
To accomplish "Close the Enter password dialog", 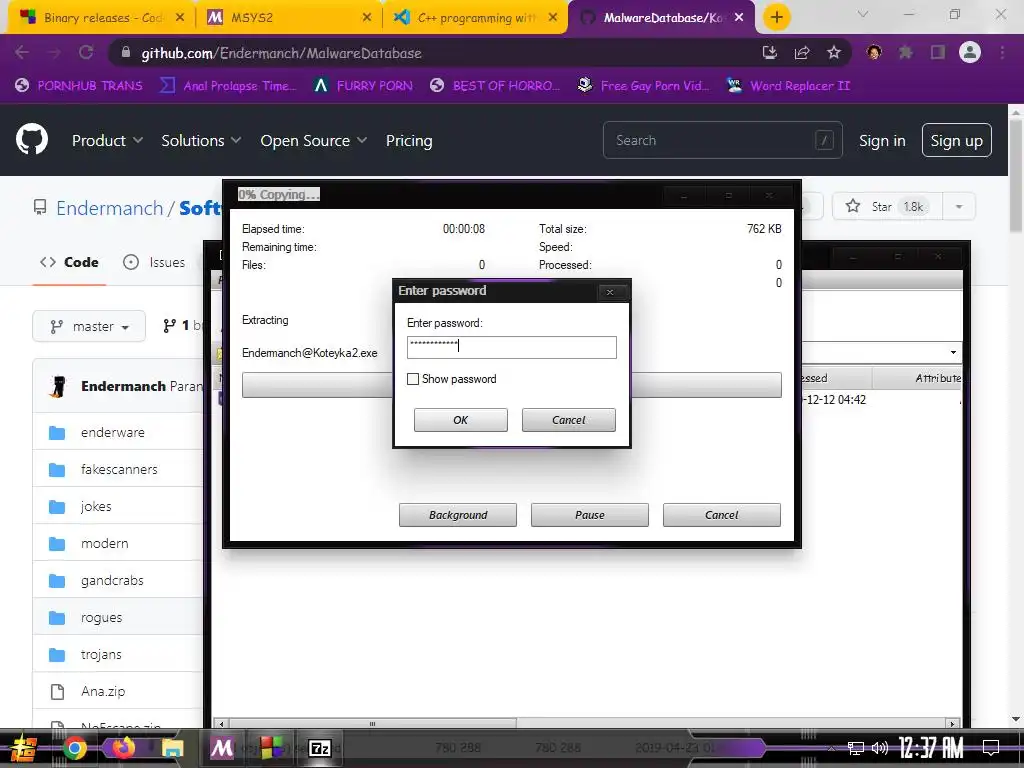I will (x=609, y=292).
